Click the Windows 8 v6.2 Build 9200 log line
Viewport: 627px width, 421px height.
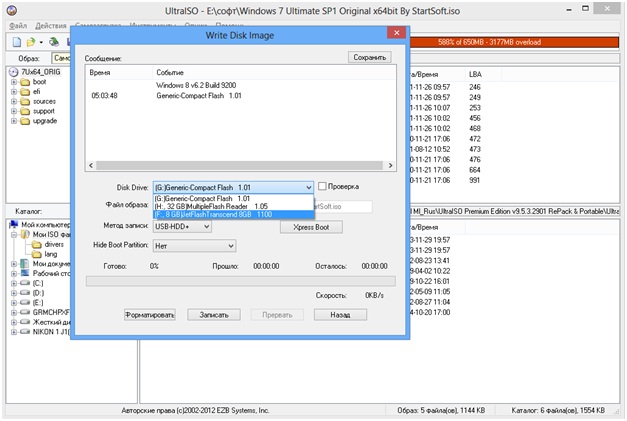196,85
